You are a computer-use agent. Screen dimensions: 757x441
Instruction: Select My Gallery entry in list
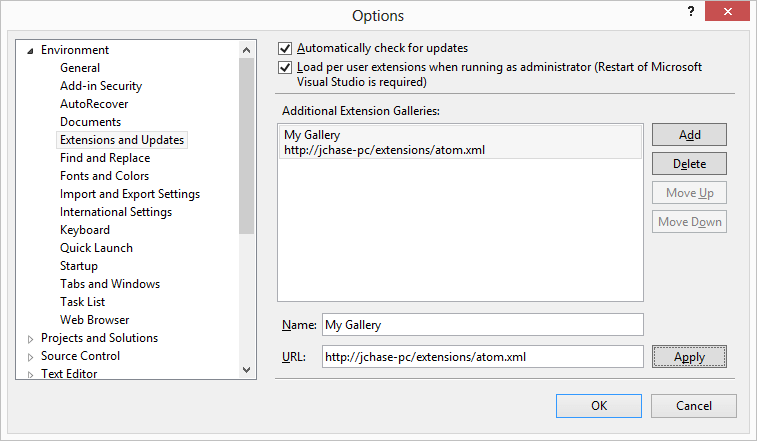[460, 142]
